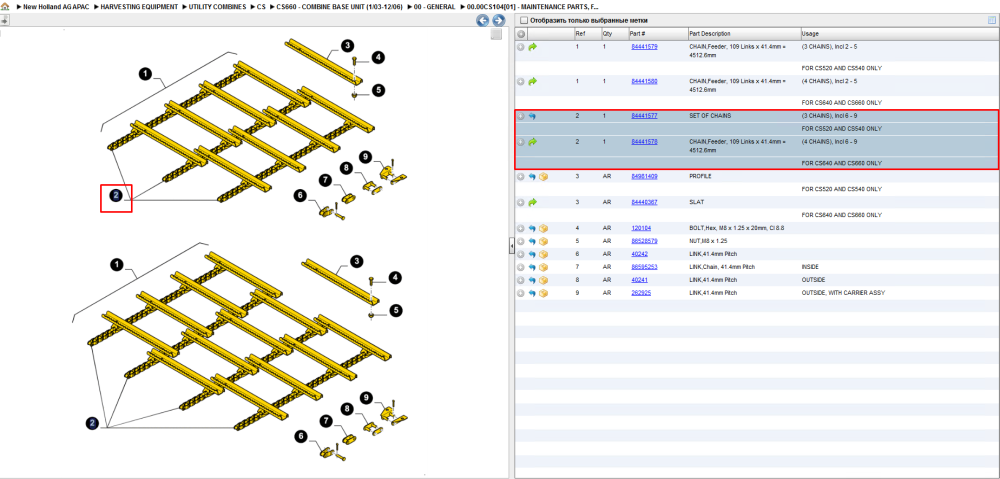Click the plus icon for part 282925
The width and height of the screenshot is (1000, 479).
tap(521, 293)
